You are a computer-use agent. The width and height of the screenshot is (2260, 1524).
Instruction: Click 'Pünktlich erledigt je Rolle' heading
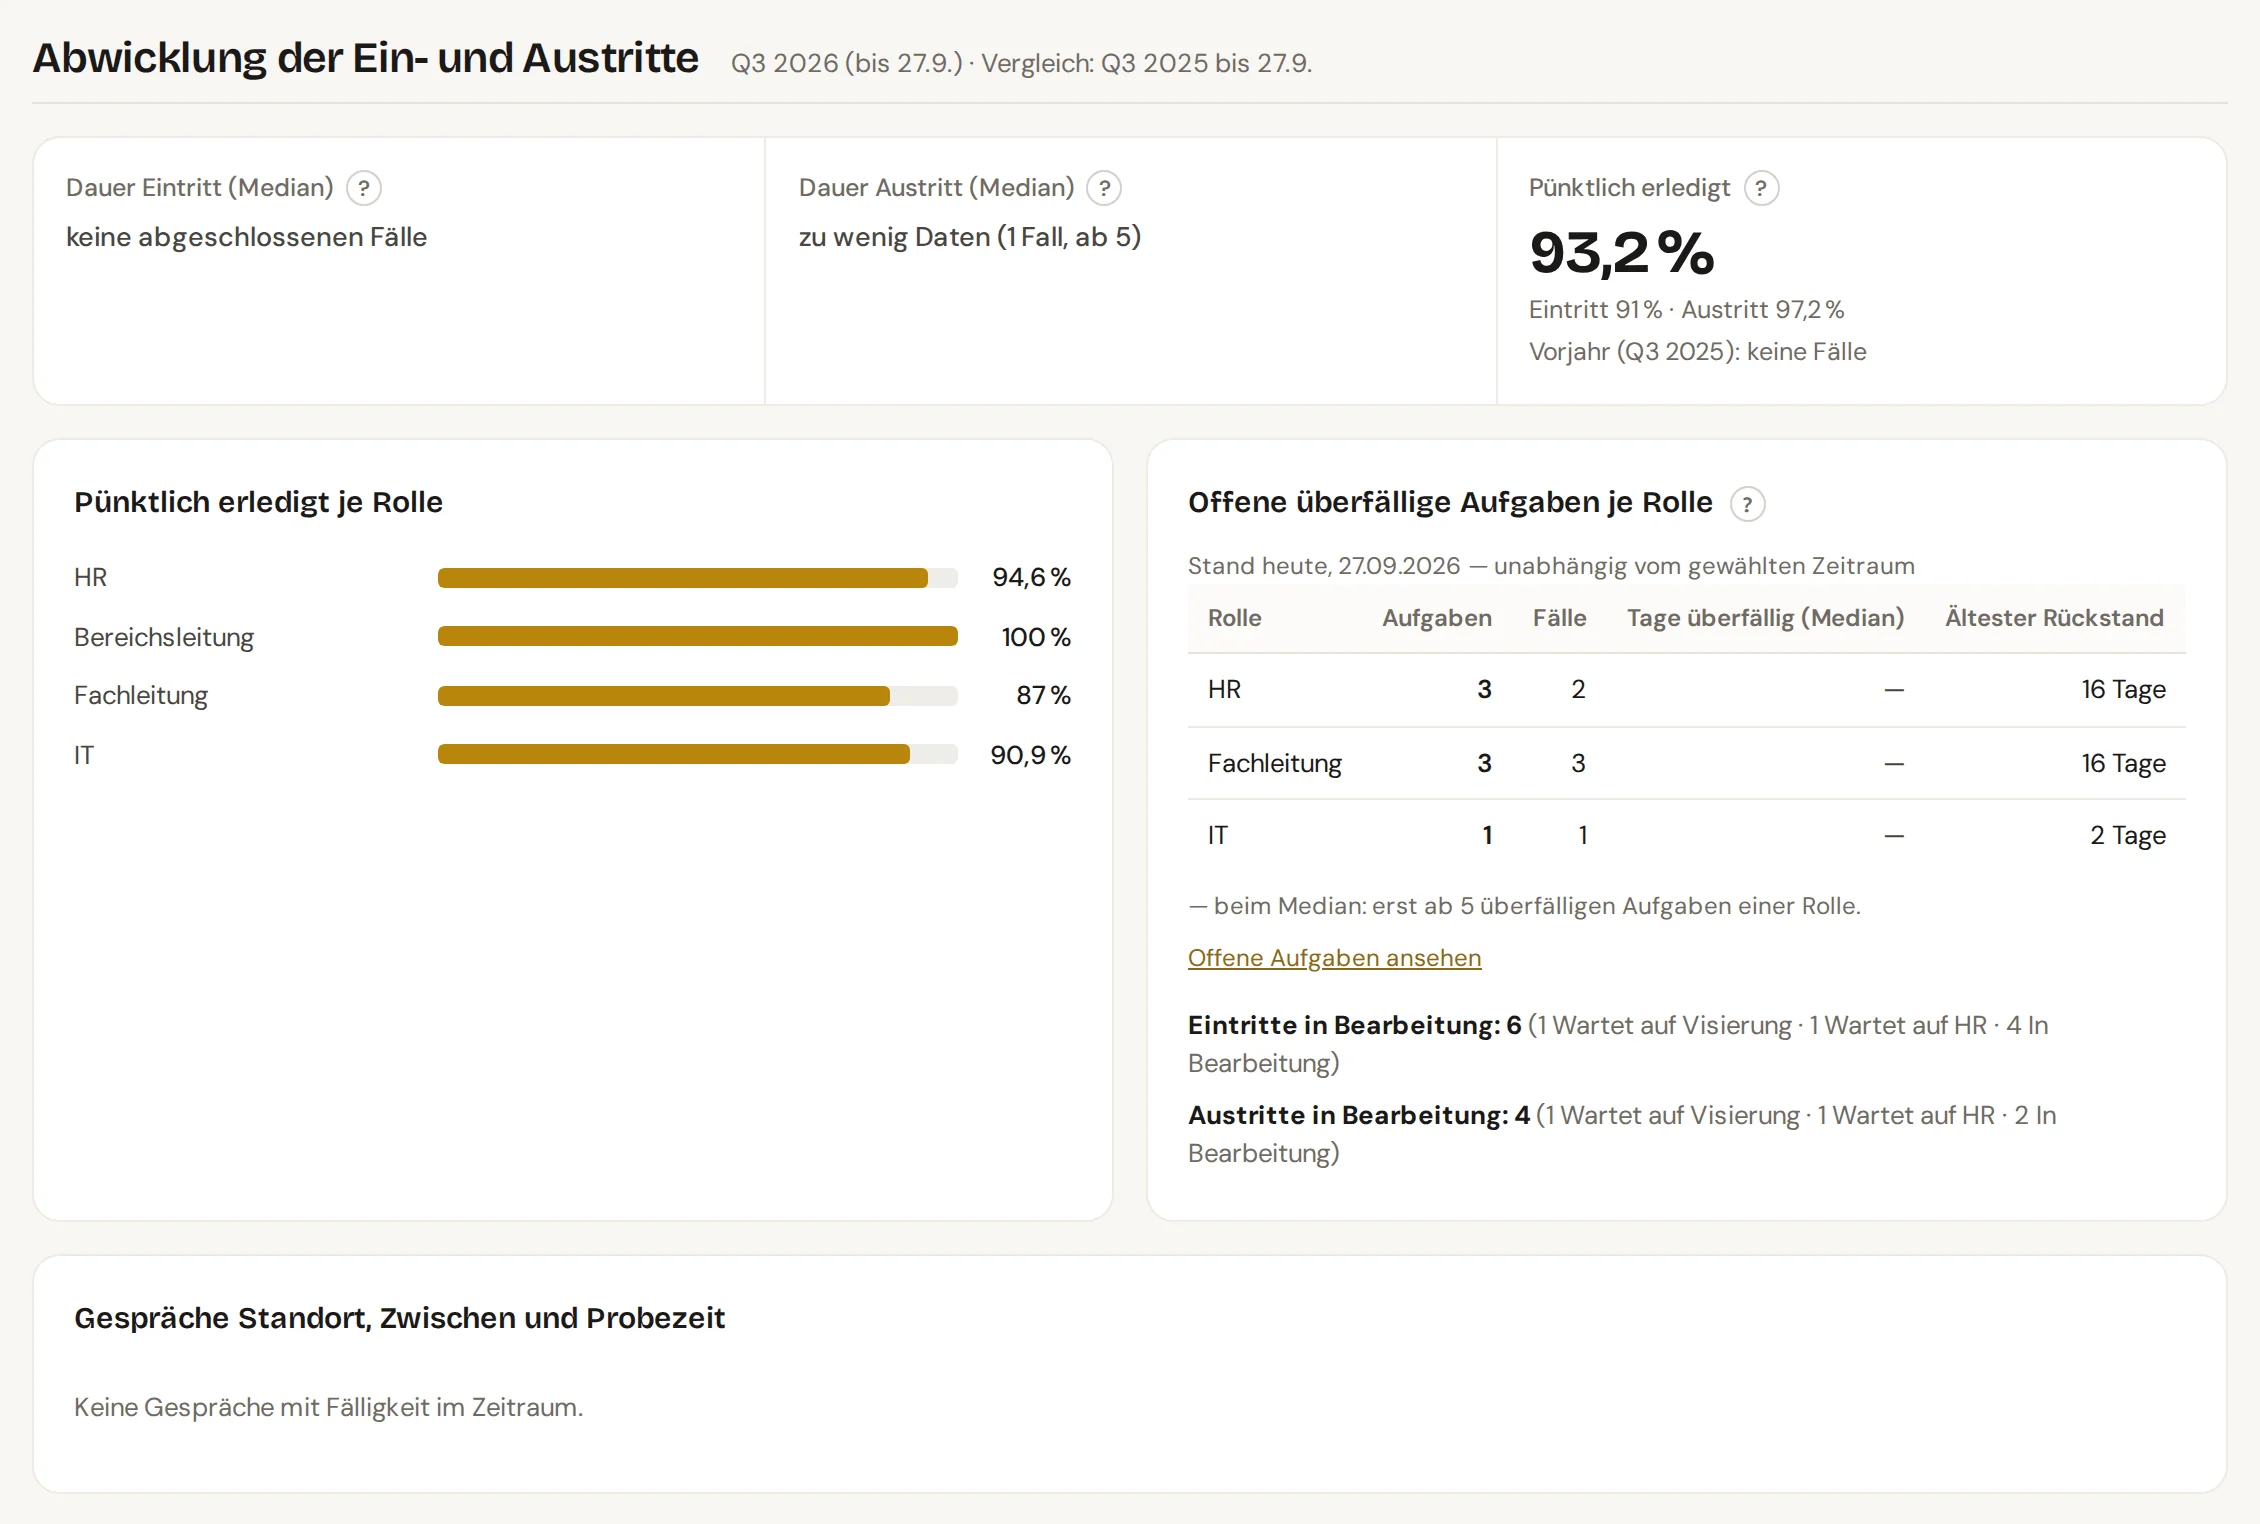click(x=258, y=502)
